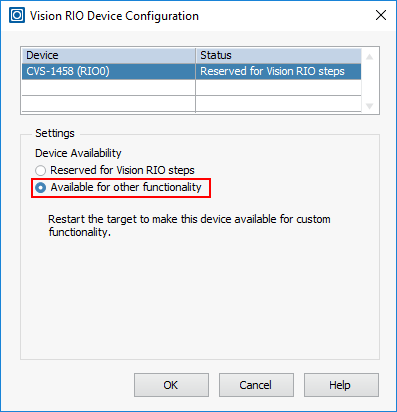Click the Device Availability label
The height and width of the screenshot is (412, 397).
coord(78,153)
